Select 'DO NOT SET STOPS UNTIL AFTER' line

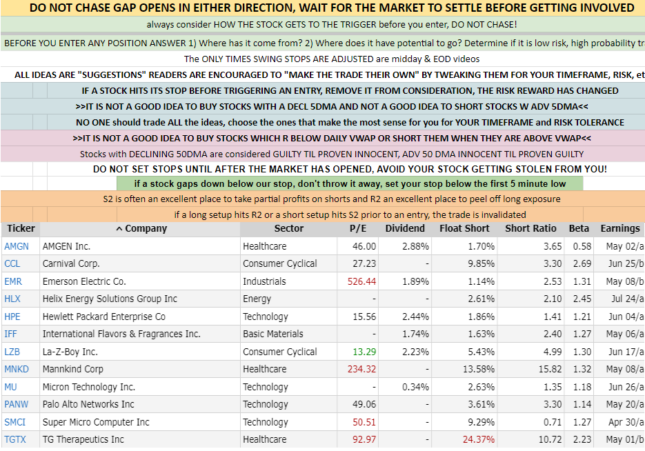coord(350,169)
